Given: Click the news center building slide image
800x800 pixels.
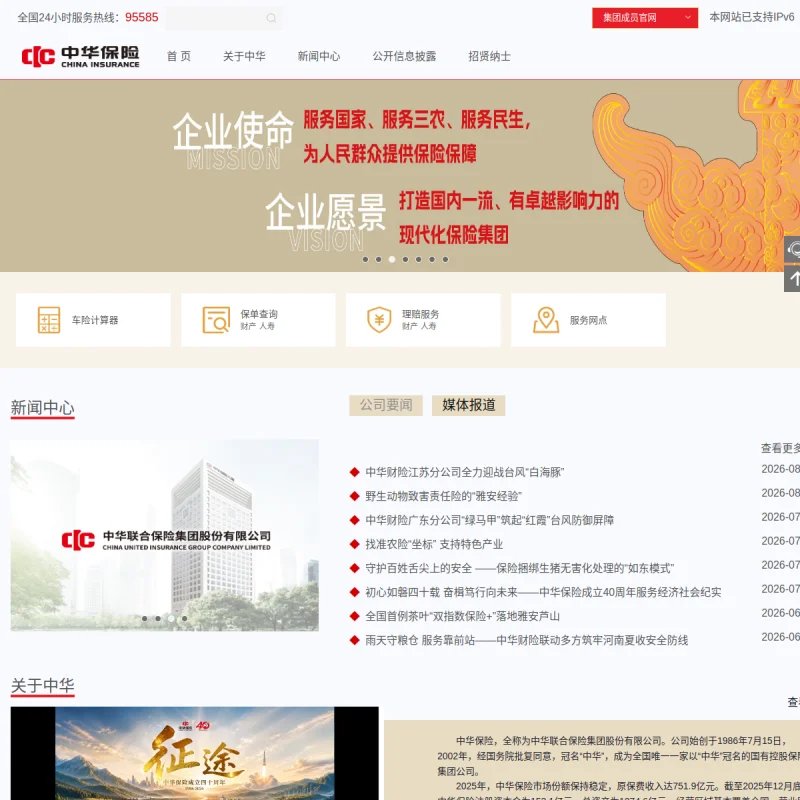Looking at the screenshot, I should 165,535.
